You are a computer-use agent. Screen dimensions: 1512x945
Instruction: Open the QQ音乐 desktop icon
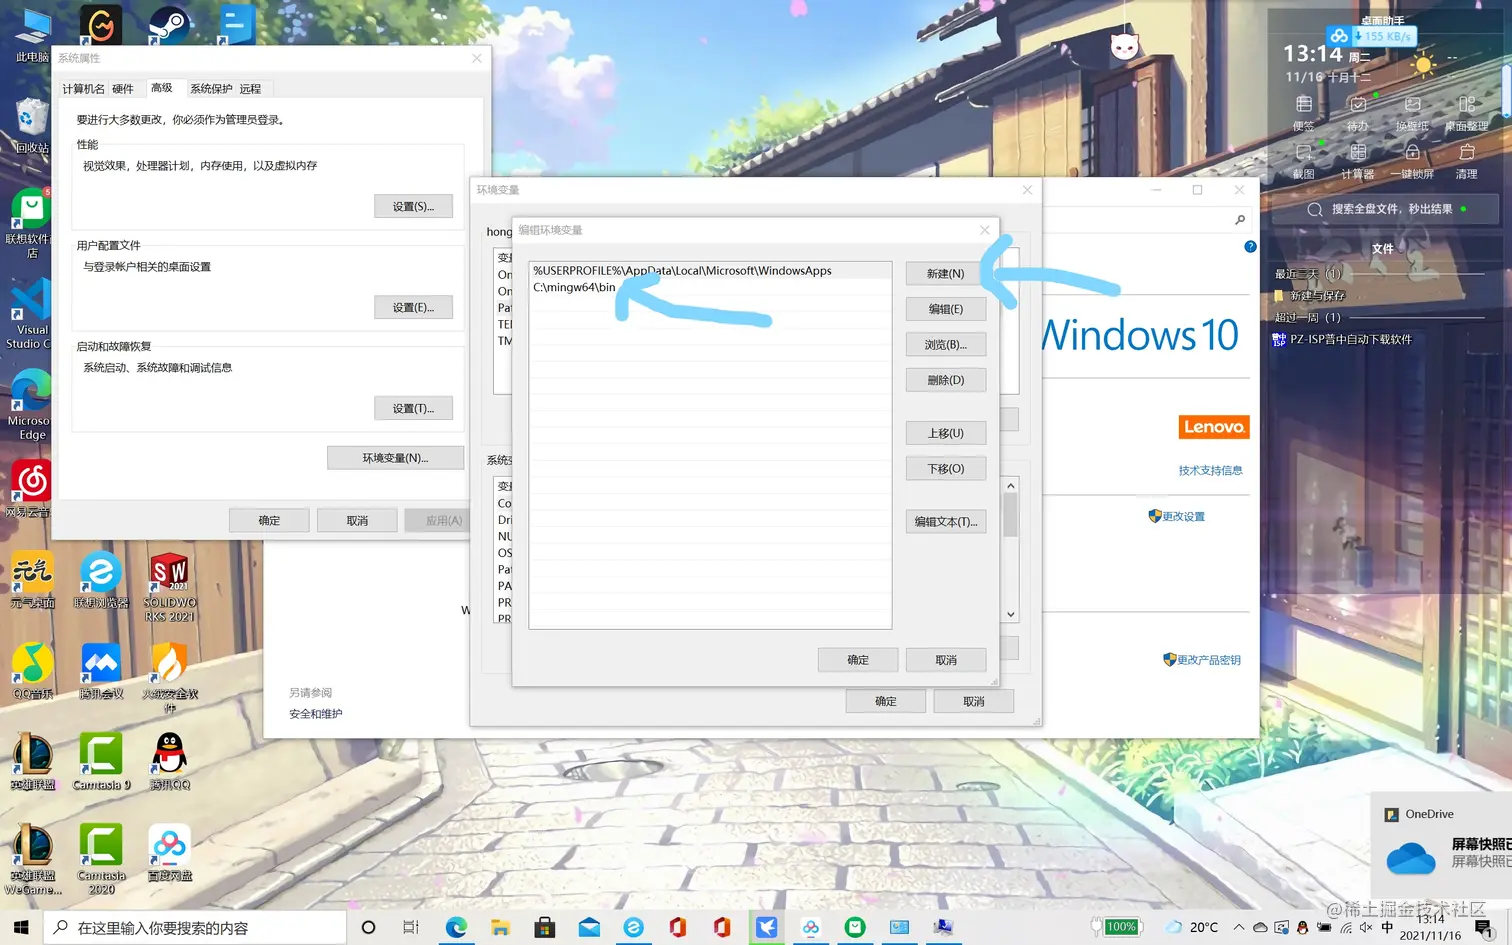pos(33,670)
